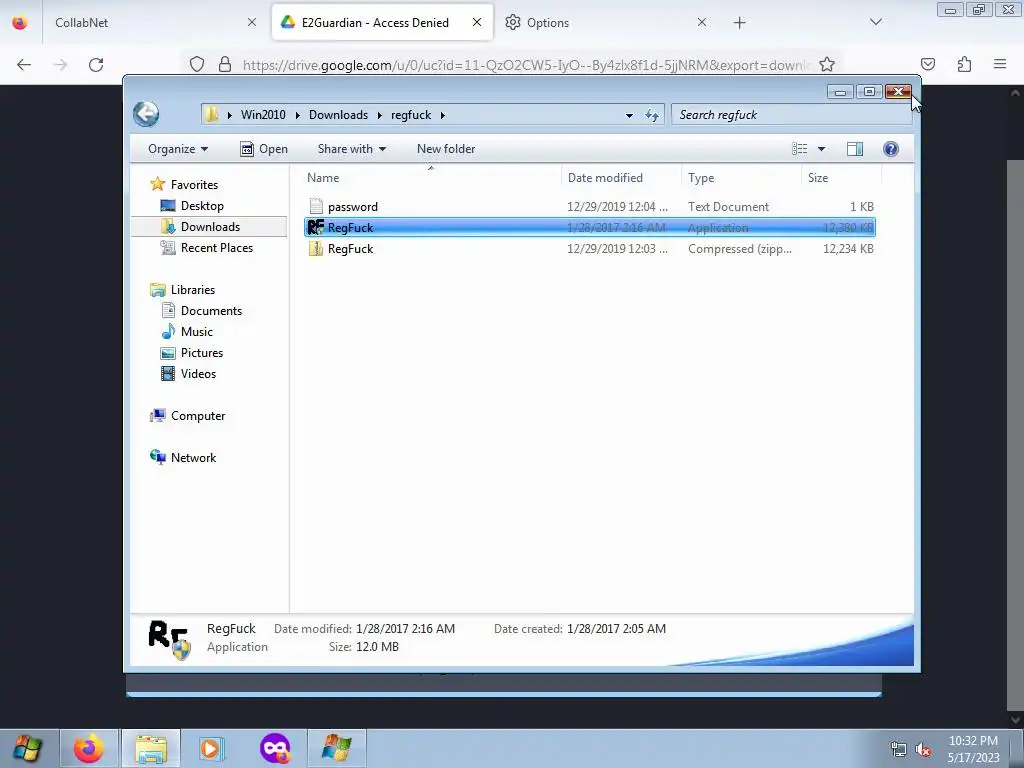Click the password file name
This screenshot has width=1024, height=768.
[x=353, y=207]
